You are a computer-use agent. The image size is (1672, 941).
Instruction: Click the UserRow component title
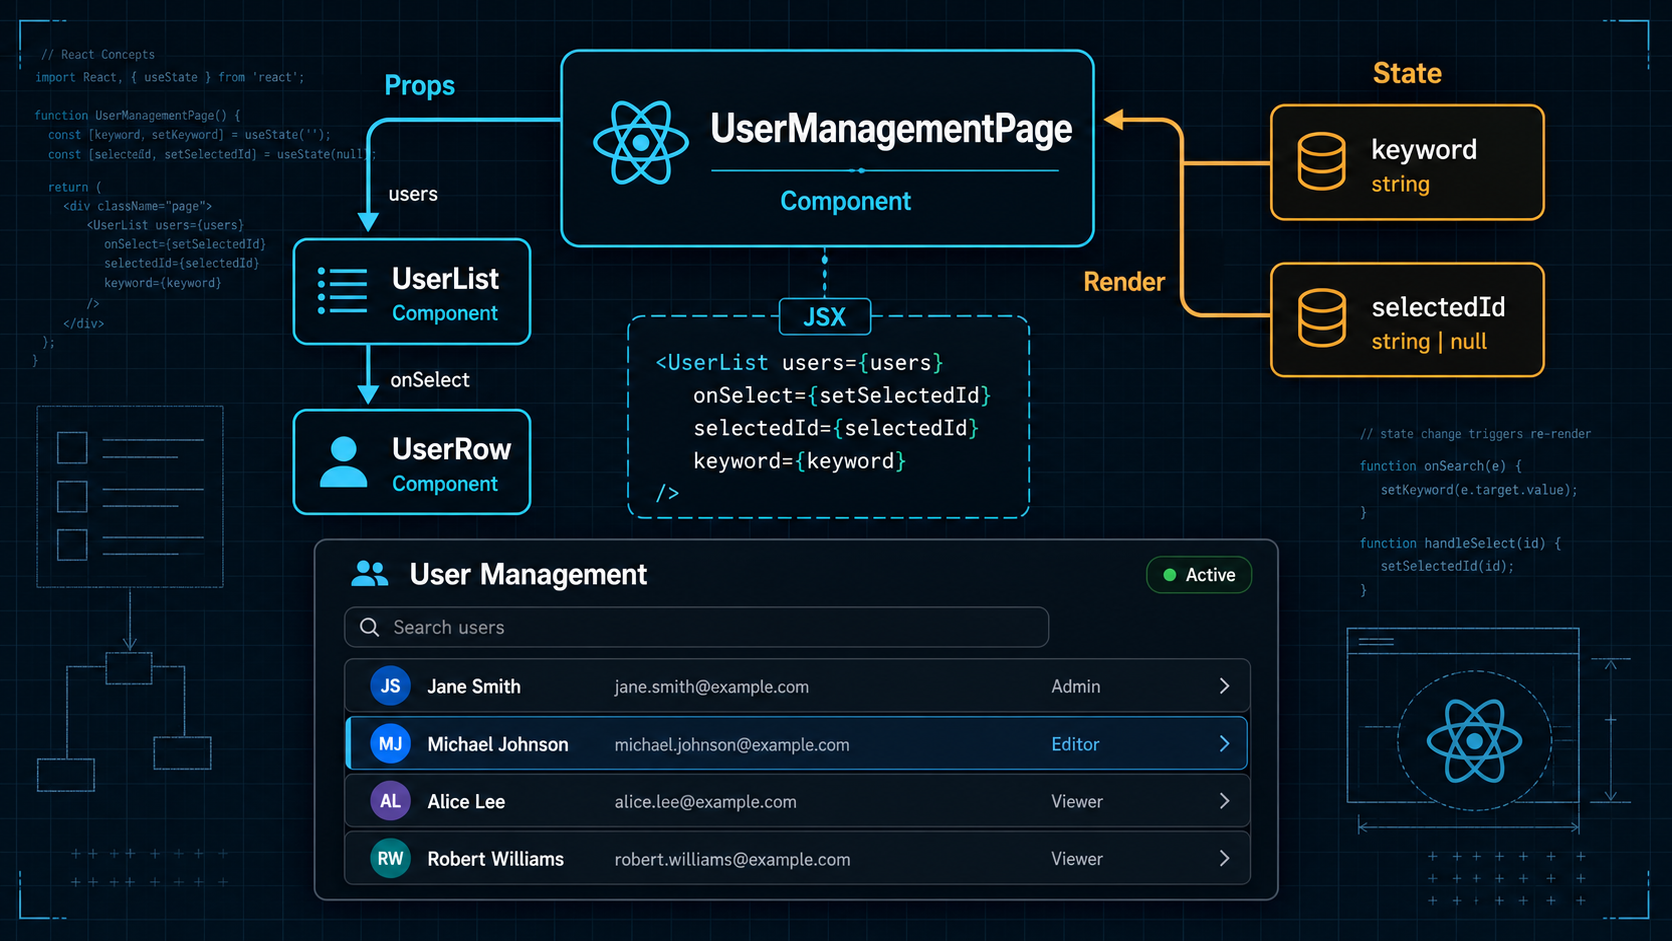click(x=451, y=449)
